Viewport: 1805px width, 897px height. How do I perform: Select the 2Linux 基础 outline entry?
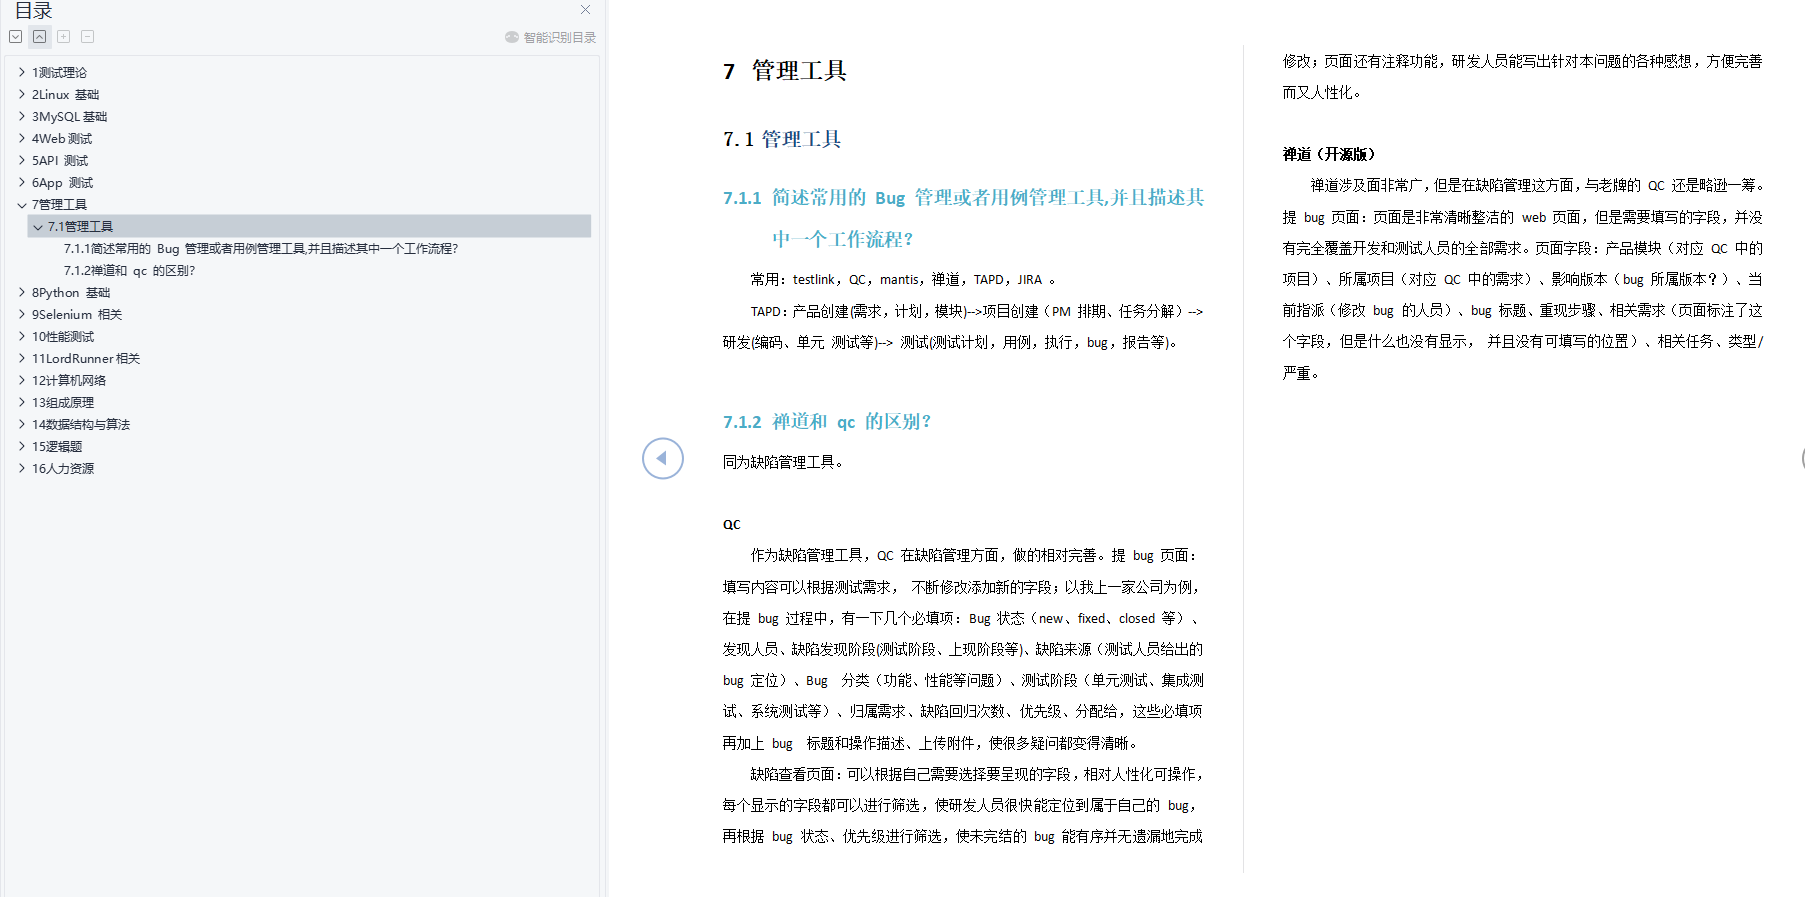66,94
